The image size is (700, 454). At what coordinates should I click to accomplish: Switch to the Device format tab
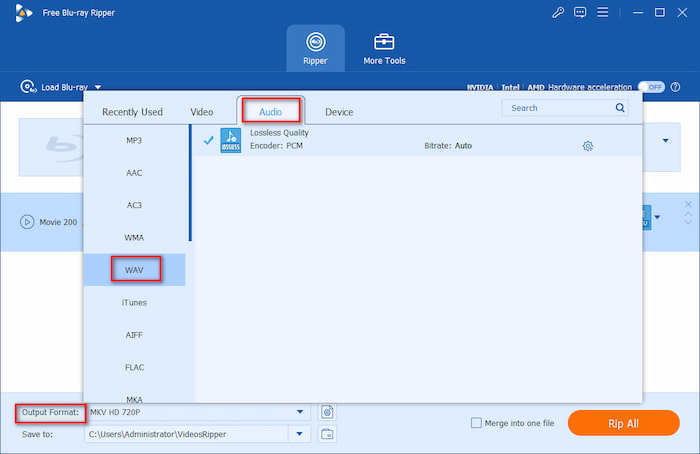[339, 112]
